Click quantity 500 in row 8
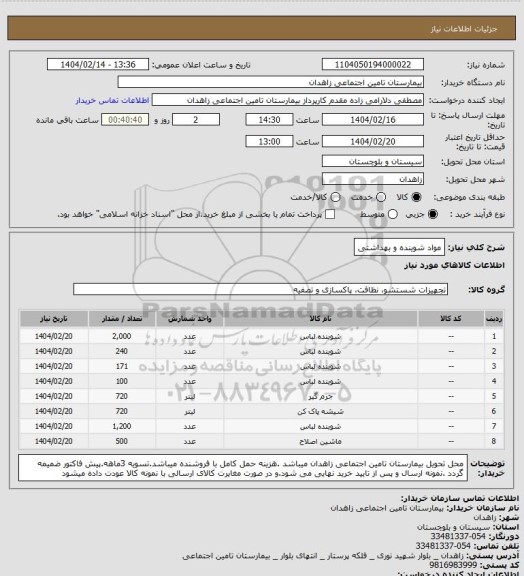The width and height of the screenshot is (524, 576). point(122,442)
